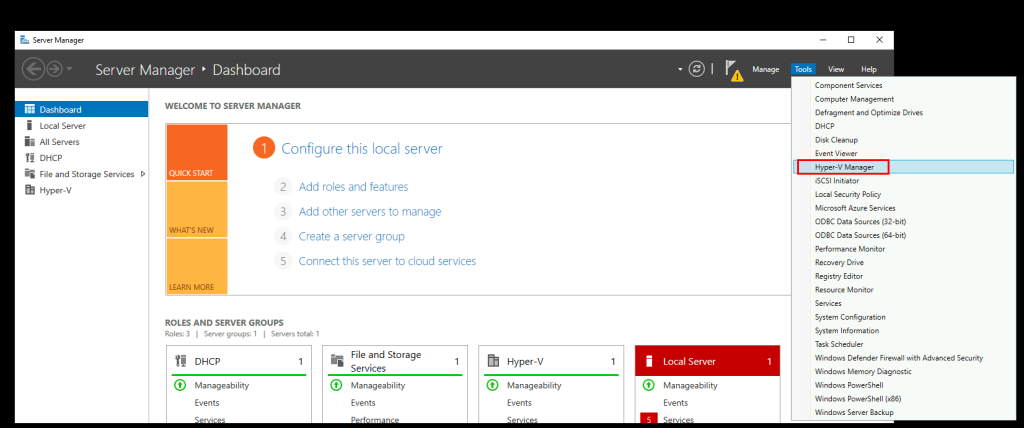Click Events in the DHCP tile
The width and height of the screenshot is (1024, 428).
pos(206,403)
